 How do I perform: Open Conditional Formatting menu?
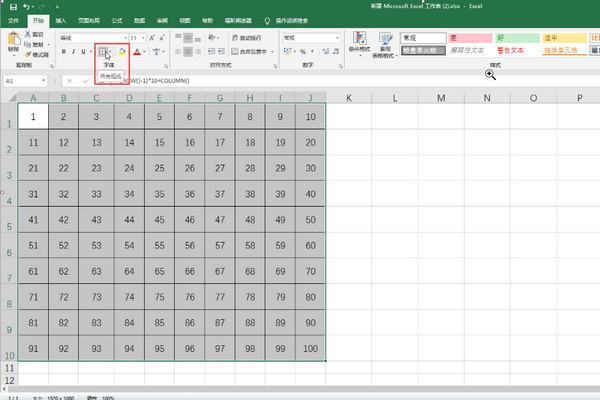click(359, 44)
